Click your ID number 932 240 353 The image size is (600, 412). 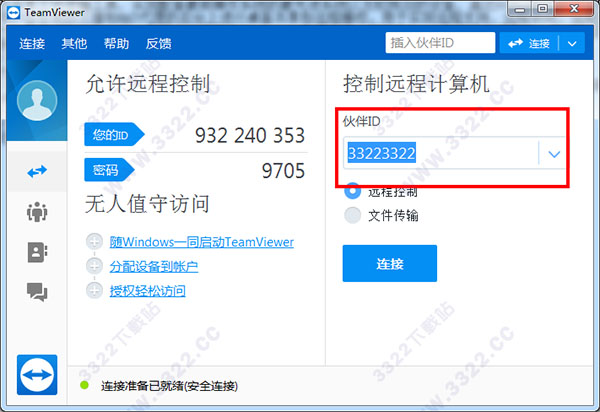[250, 135]
